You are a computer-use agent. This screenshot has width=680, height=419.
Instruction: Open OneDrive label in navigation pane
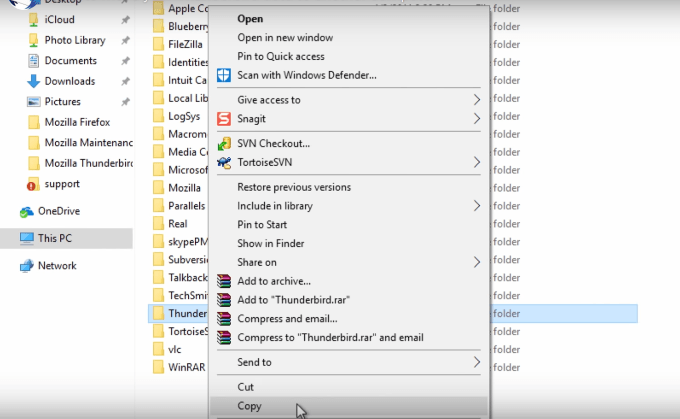point(59,211)
